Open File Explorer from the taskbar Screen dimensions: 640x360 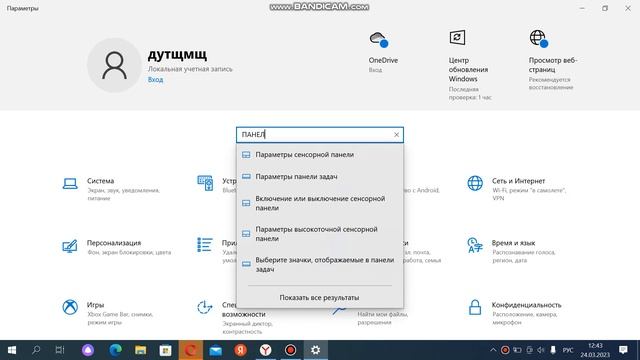[140, 350]
